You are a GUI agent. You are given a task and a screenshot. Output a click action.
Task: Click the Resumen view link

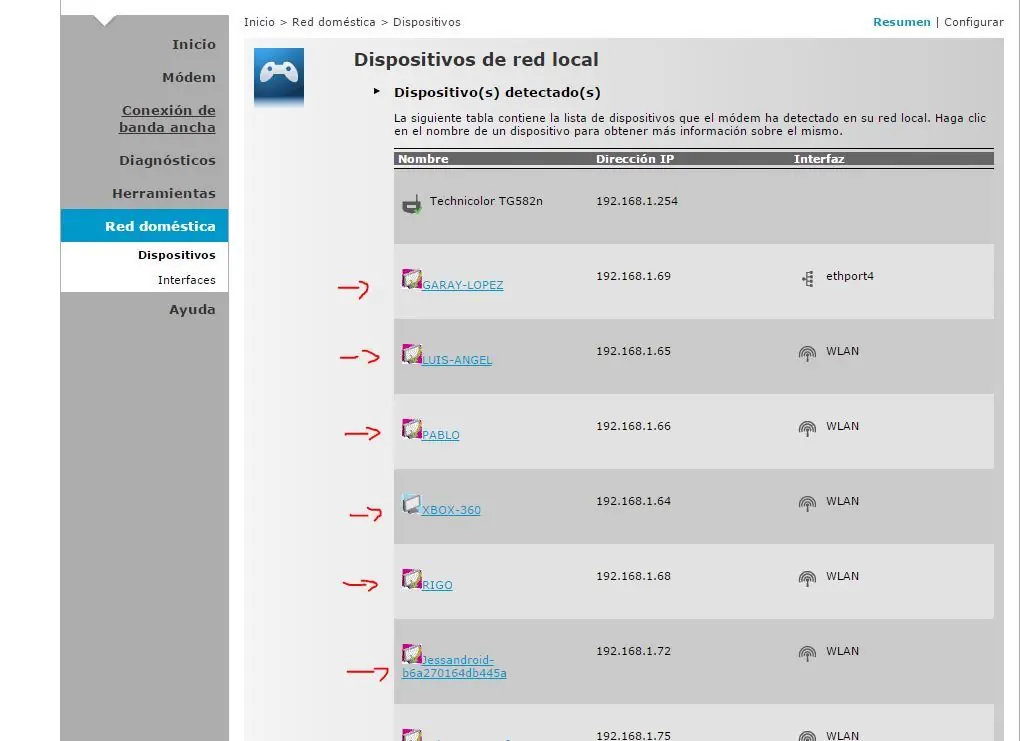click(902, 22)
